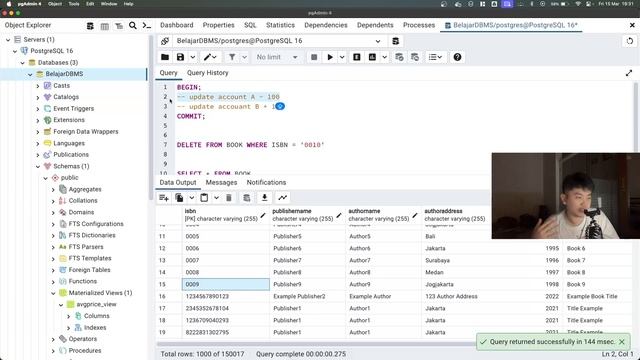
Task: Select the avgprice_view tree item
Action: (96, 304)
